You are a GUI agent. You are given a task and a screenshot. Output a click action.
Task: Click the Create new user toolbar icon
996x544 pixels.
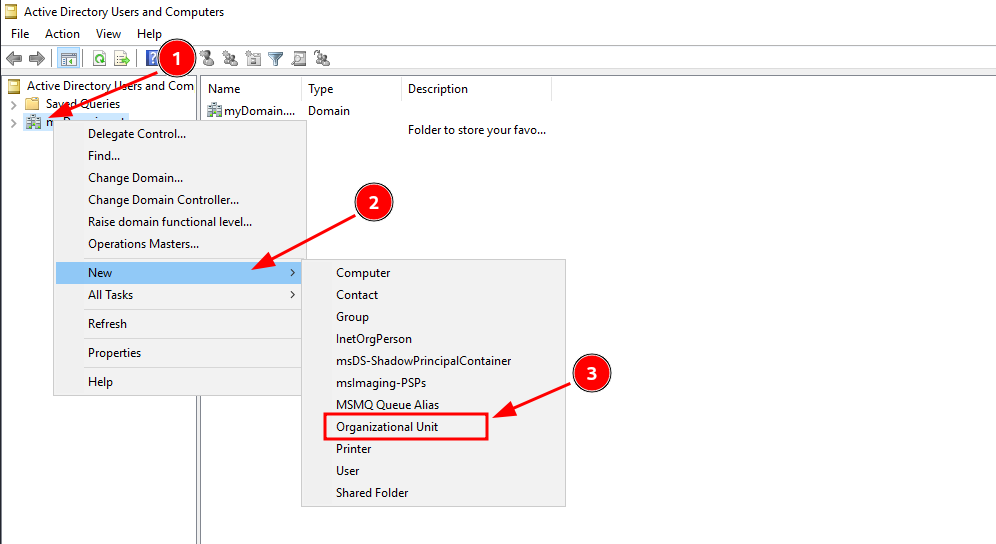pyautogui.click(x=207, y=59)
